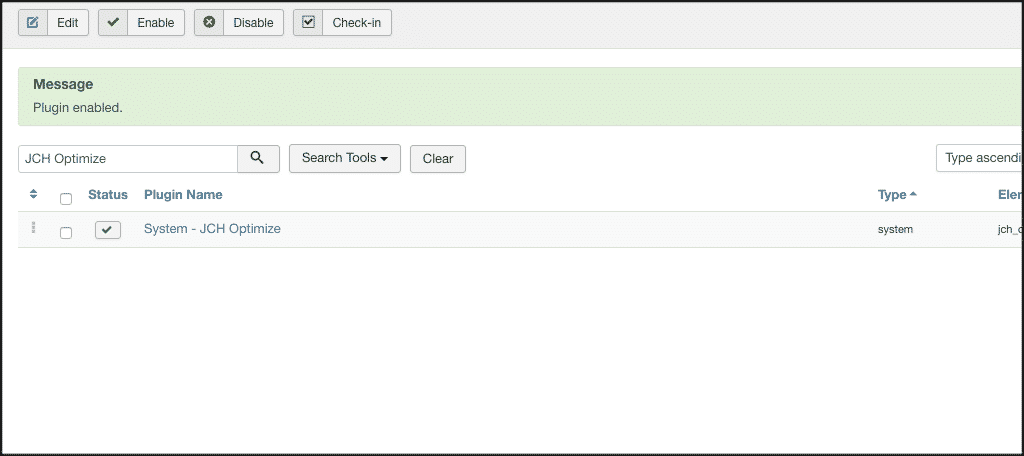Click the Disable toolbar button label
The height and width of the screenshot is (456, 1024).
[253, 23]
